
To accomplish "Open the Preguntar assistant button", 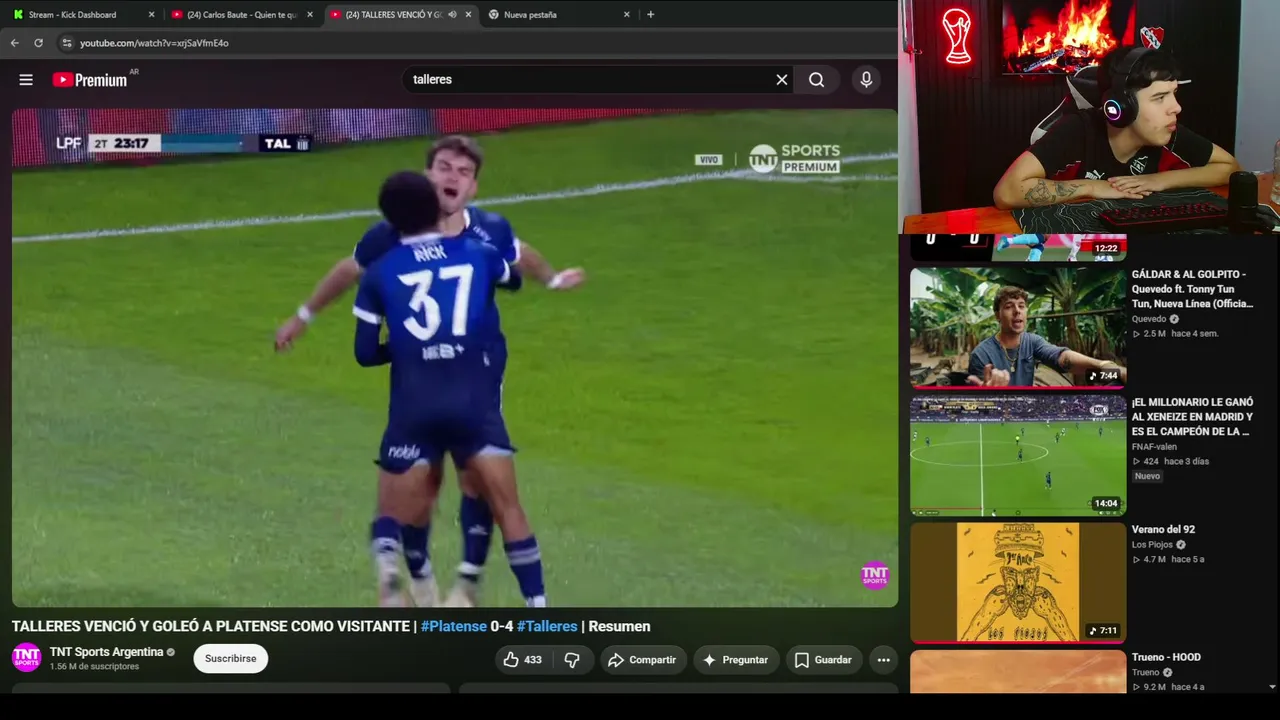I will 736,660.
